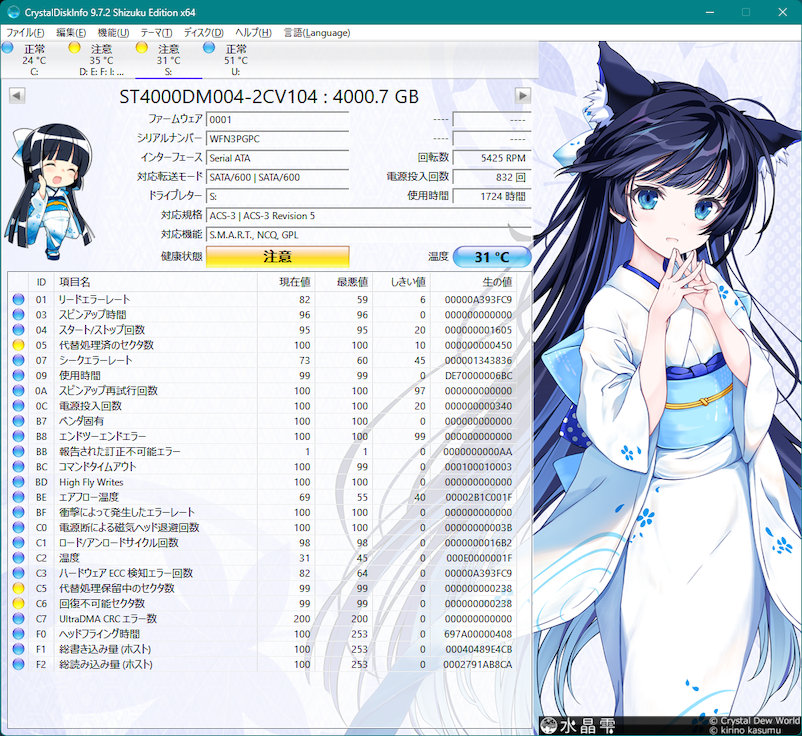Go to next disk with right arrow

[522, 95]
